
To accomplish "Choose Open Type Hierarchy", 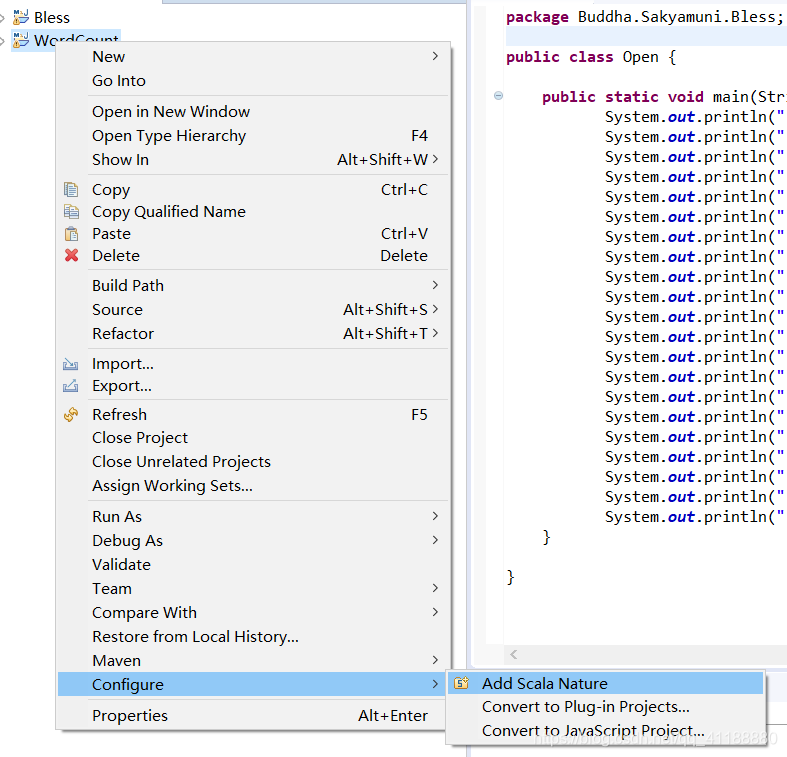I will (253, 136).
